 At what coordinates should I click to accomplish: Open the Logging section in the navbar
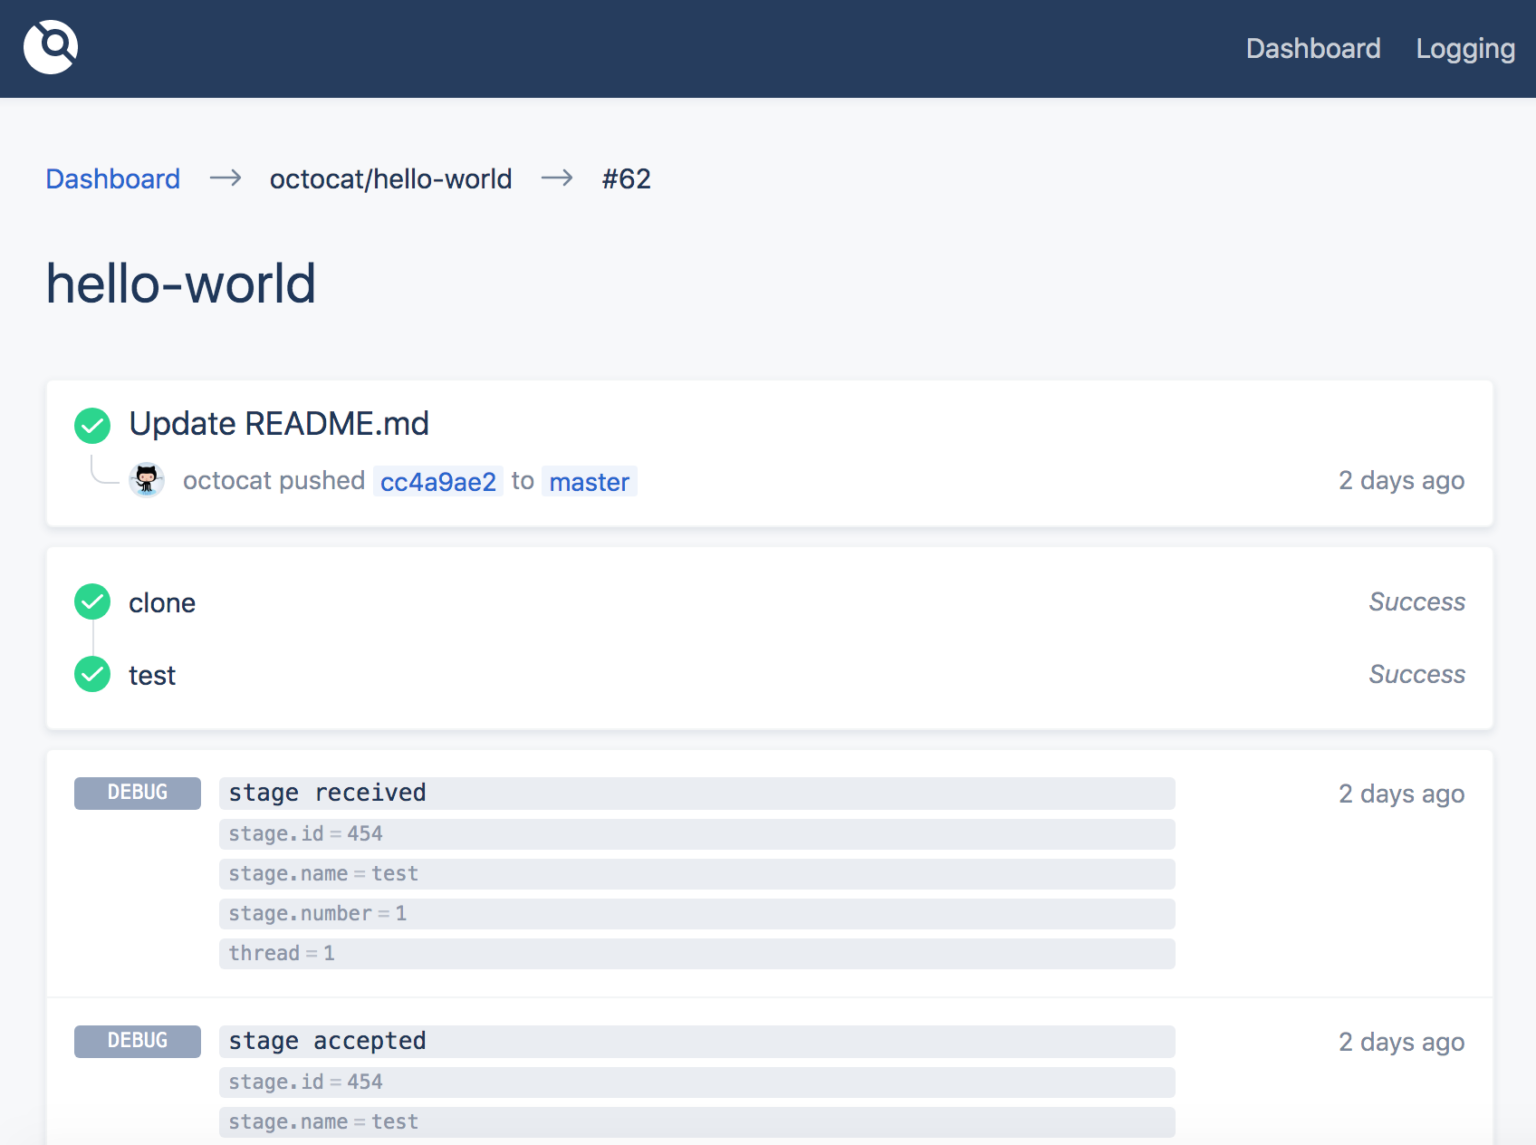(1464, 48)
